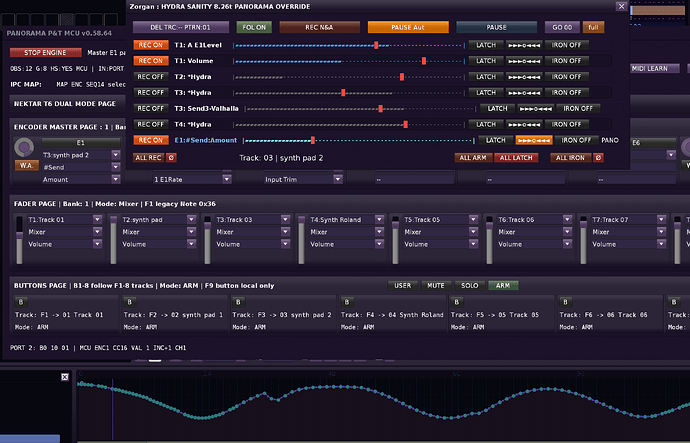Viewport: 690px width, 443px height.
Task: Click the arrows icon in T3: *Hydra row
Action: tap(524, 93)
